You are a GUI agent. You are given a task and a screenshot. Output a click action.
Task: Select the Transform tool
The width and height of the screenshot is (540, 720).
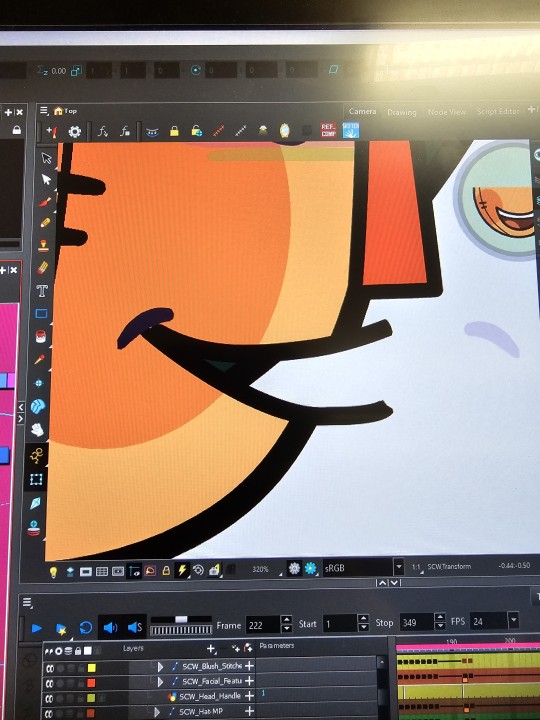pyautogui.click(x=36, y=479)
